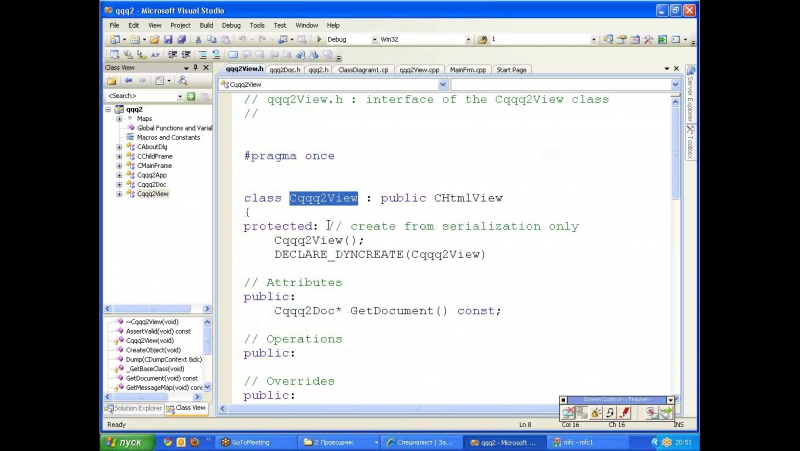This screenshot has width=800, height=451.
Task: Click the Class View back arrow
Action: pos(130,81)
